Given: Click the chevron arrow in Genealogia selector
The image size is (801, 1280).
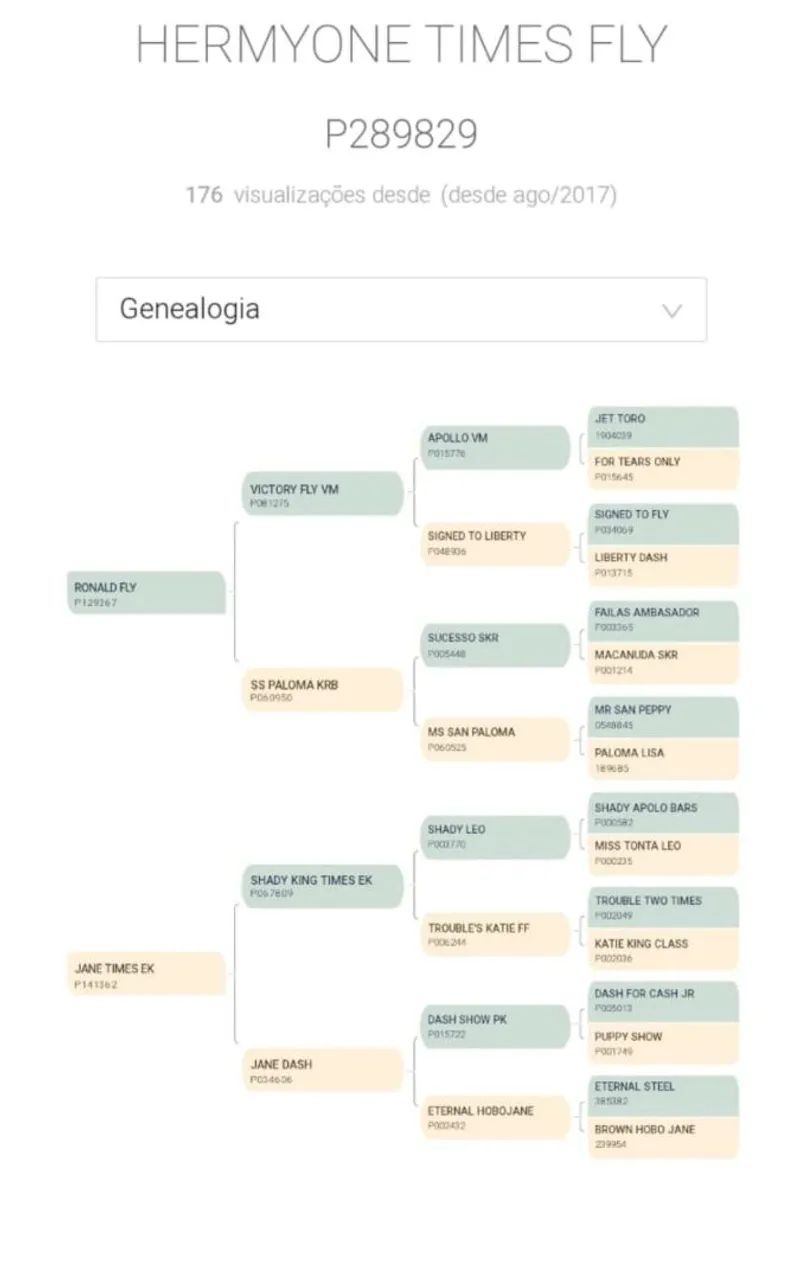Looking at the screenshot, I should point(672,310).
